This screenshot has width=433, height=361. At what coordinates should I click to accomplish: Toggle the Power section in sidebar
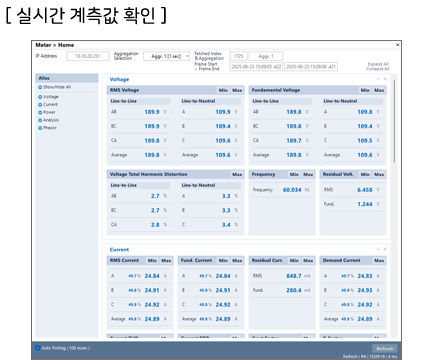coord(40,112)
